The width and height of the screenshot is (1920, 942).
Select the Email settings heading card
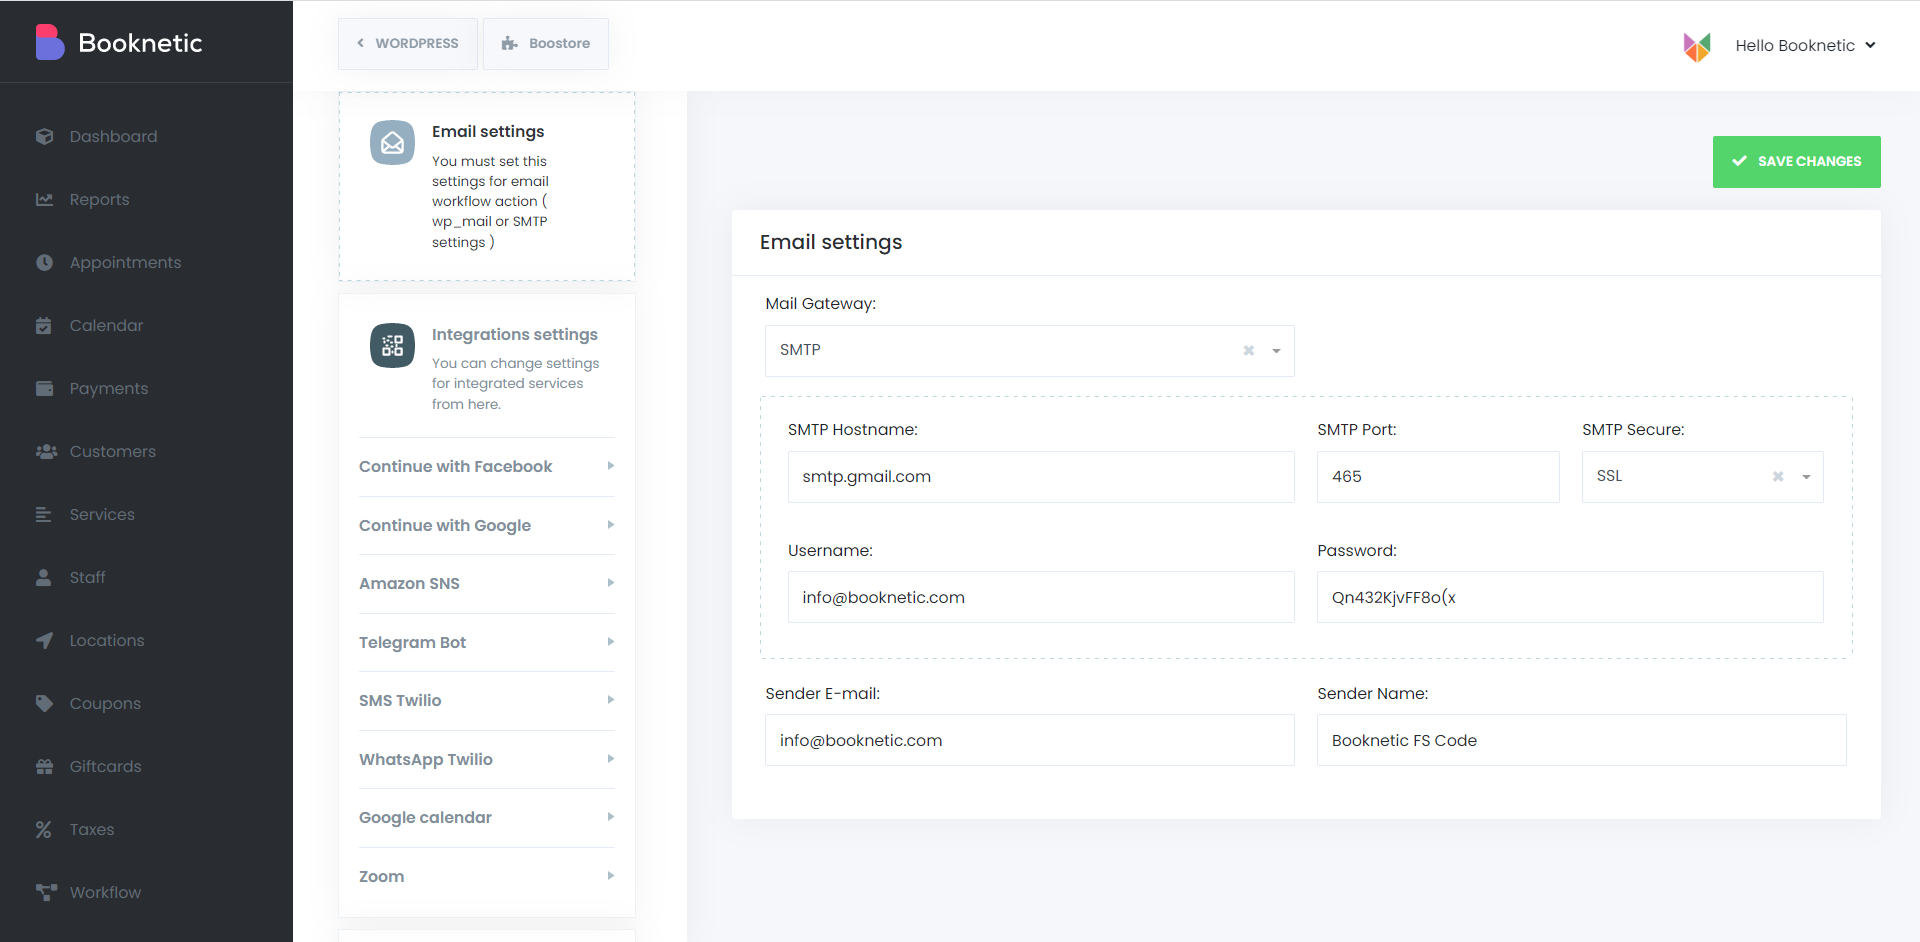tap(487, 186)
